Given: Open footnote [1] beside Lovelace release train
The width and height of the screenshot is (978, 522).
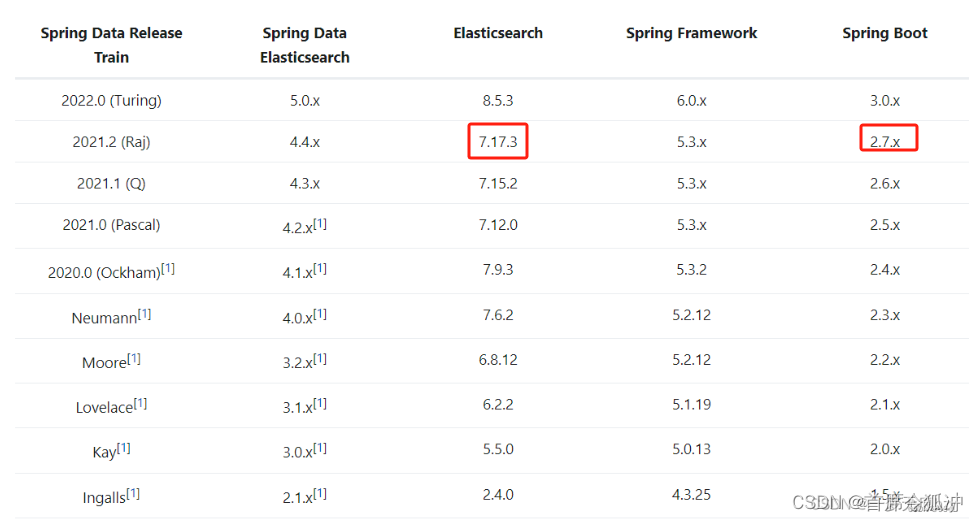Looking at the screenshot, I should click(x=140, y=404).
